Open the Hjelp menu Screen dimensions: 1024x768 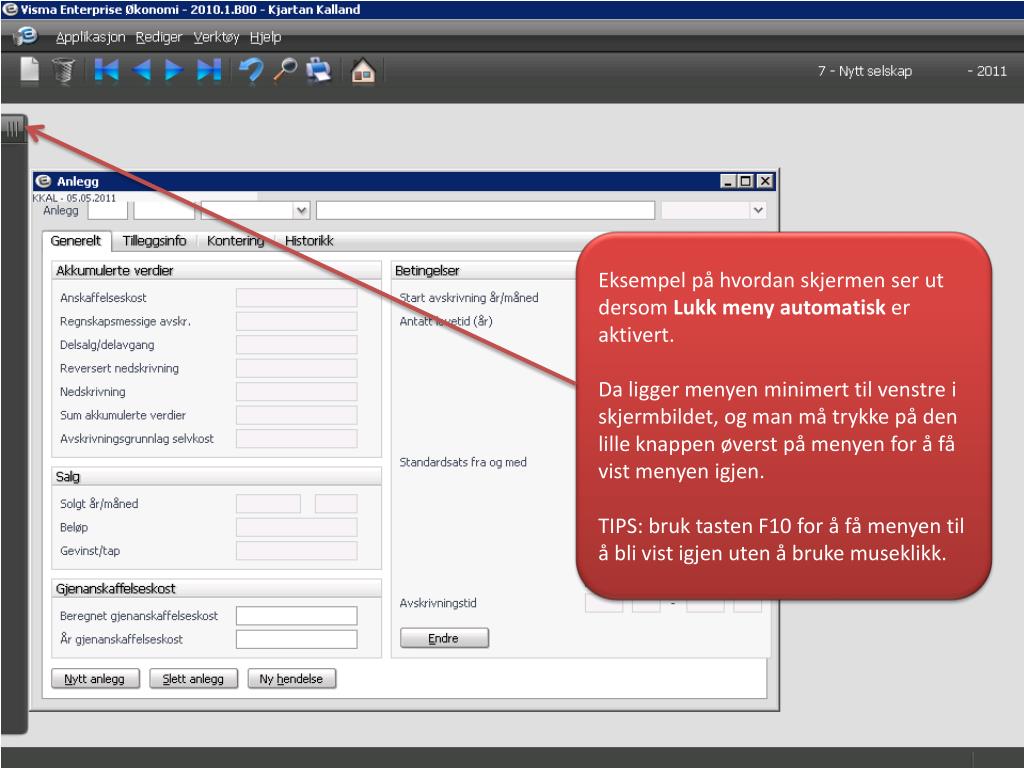coord(265,37)
